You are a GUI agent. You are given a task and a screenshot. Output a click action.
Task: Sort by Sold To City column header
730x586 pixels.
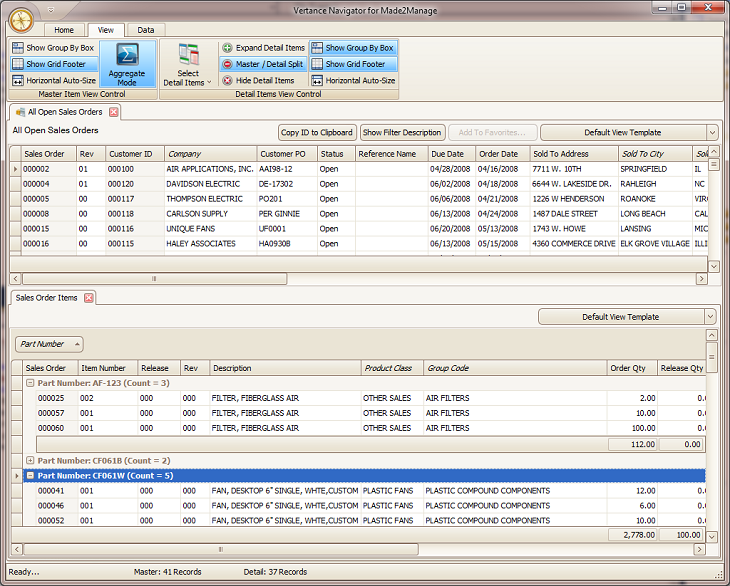[656, 154]
